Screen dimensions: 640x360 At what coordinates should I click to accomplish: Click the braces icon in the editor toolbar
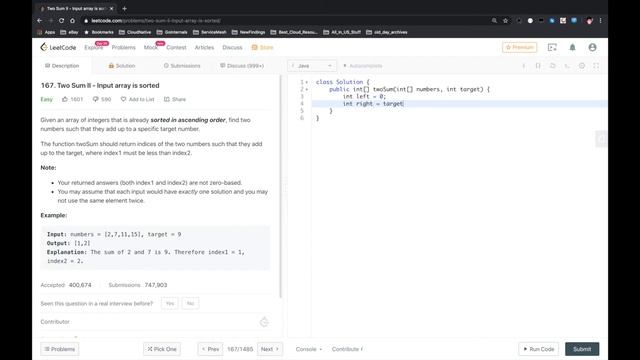pos(538,66)
